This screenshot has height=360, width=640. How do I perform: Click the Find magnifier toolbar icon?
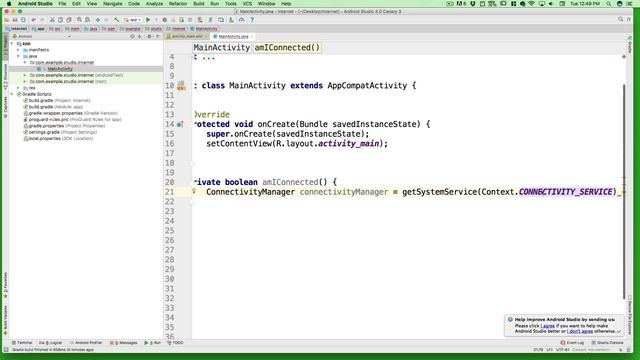coord(80,20)
